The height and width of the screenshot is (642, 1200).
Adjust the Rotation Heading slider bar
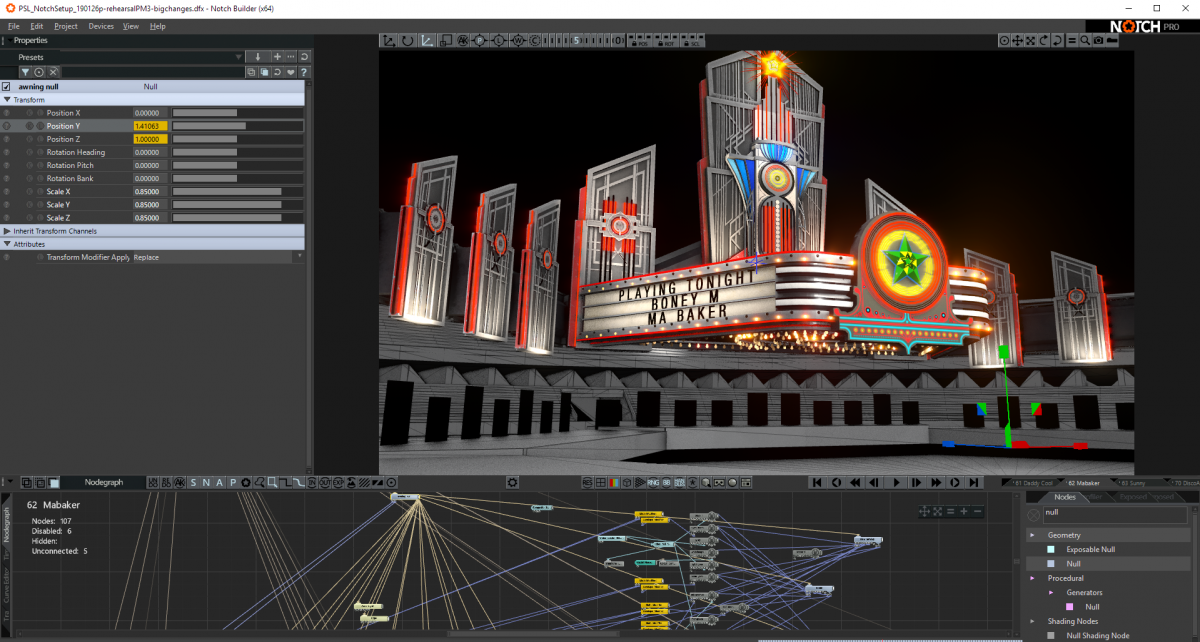[237, 152]
